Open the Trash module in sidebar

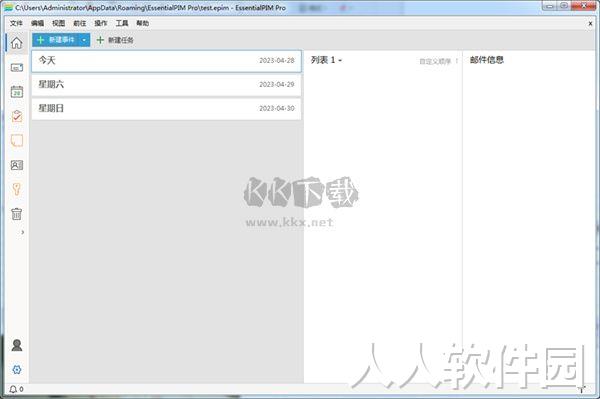click(x=16, y=213)
